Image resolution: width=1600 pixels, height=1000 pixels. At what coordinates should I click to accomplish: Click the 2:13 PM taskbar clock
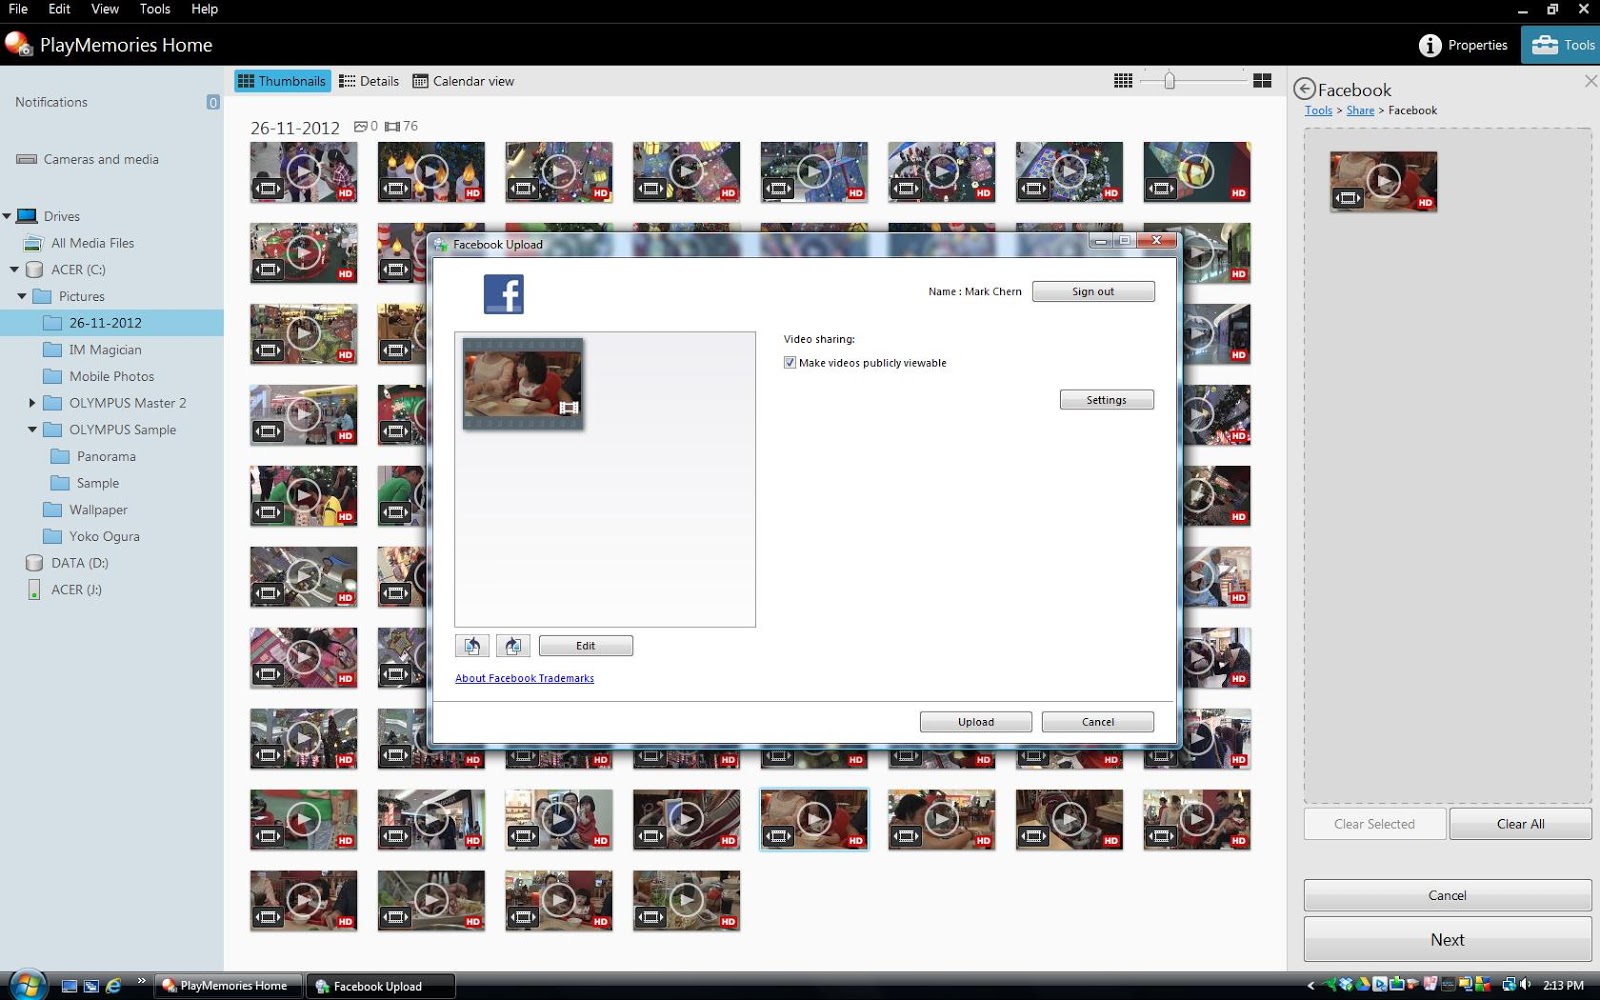click(1563, 986)
